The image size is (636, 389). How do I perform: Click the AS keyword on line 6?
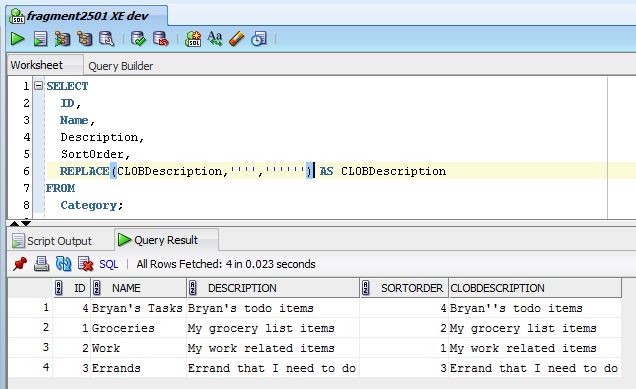point(327,171)
